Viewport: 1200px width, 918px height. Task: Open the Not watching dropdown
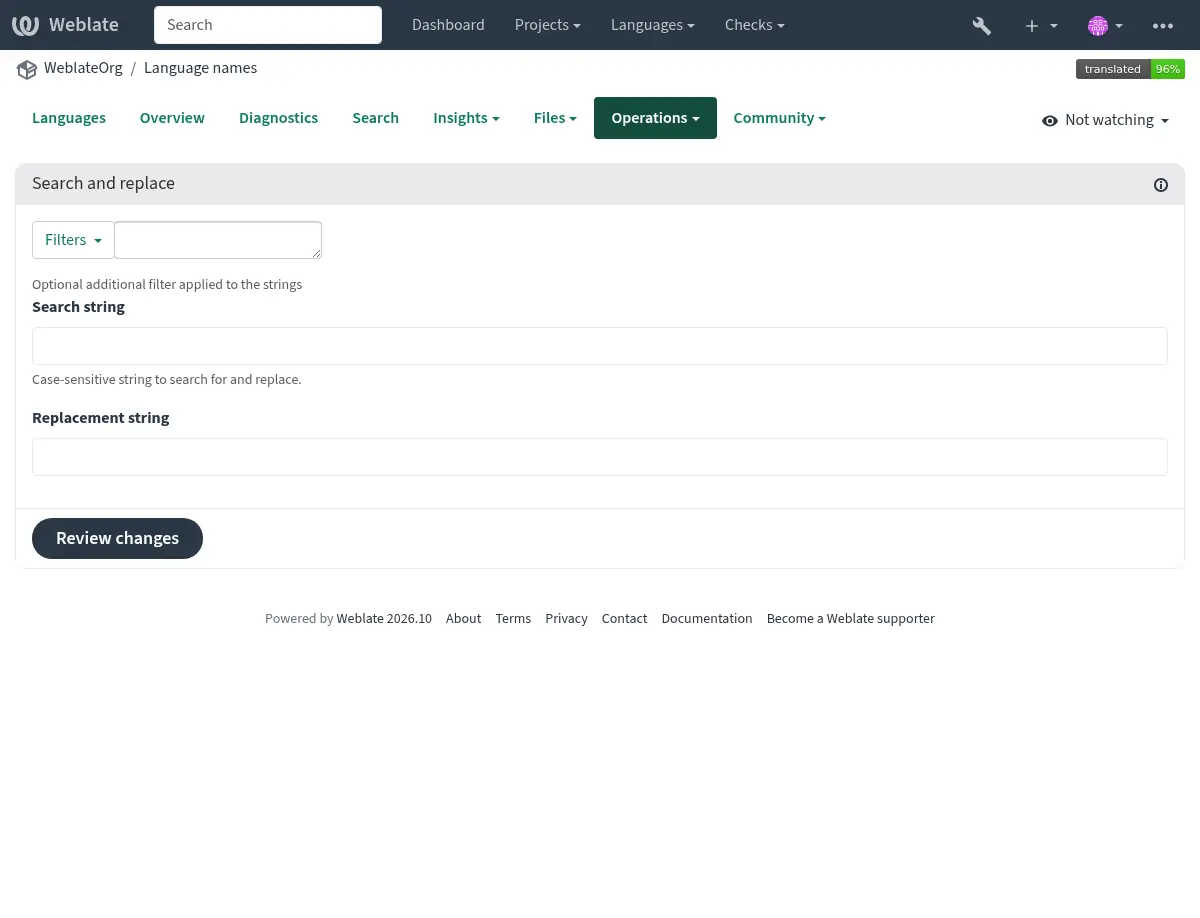pos(1105,120)
